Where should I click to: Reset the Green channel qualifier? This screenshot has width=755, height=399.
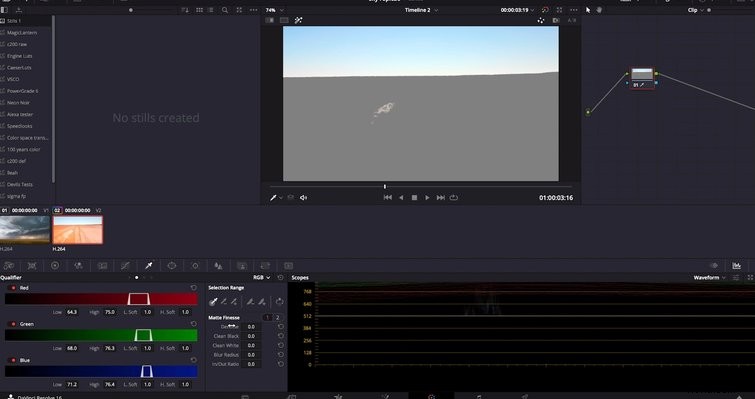pos(194,324)
